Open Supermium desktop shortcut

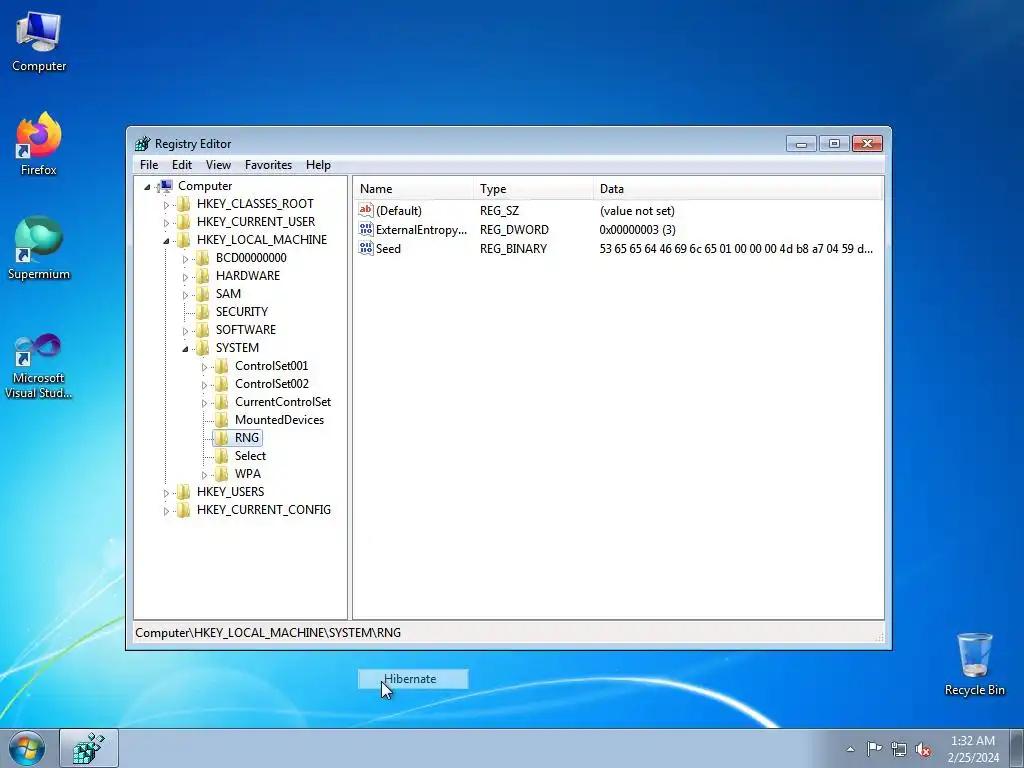coord(39,248)
